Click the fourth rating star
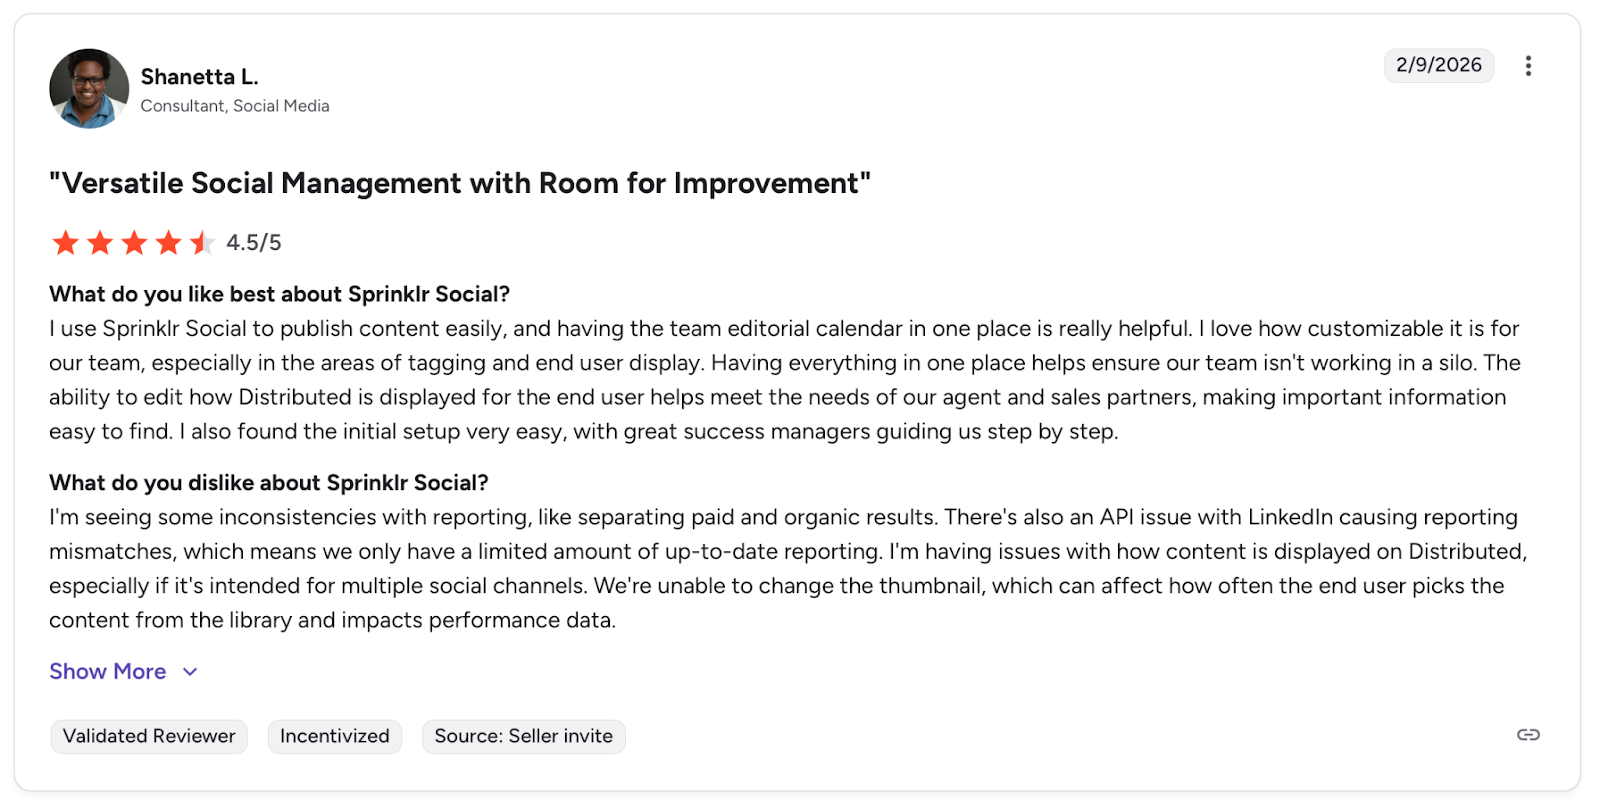Image resolution: width=1600 pixels, height=802 pixels. [x=168, y=242]
